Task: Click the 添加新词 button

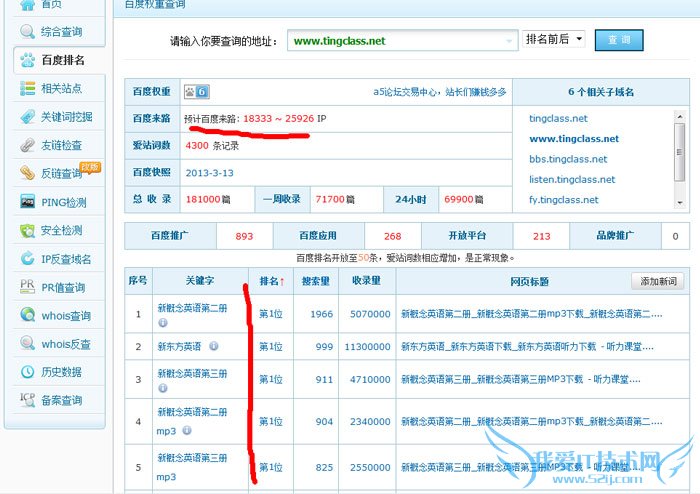Action: tap(658, 281)
